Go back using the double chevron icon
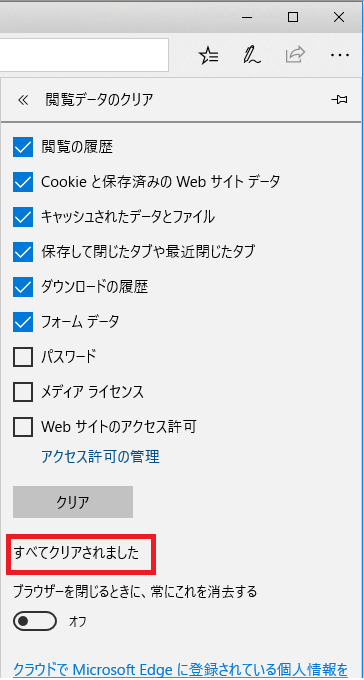The width and height of the screenshot is (364, 680). (x=23, y=101)
